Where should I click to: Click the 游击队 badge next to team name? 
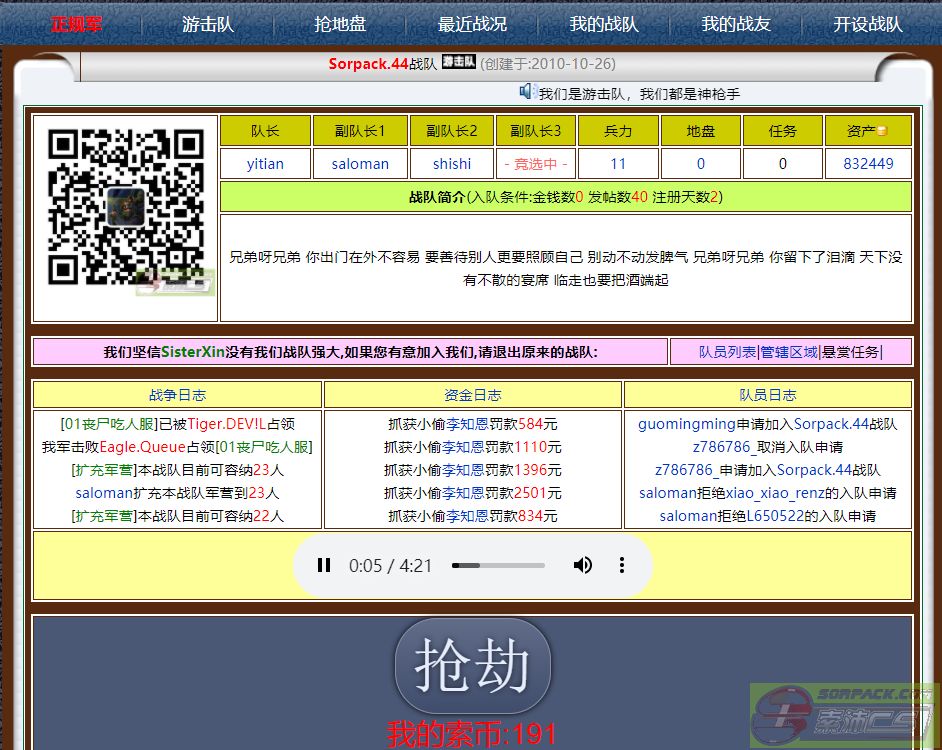459,62
